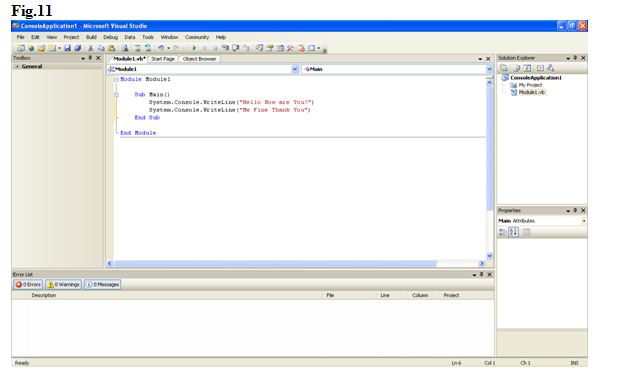Viewport: 620px width, 377px height.
Task: Open the Module1 class dropdown arrow
Action: pos(295,69)
